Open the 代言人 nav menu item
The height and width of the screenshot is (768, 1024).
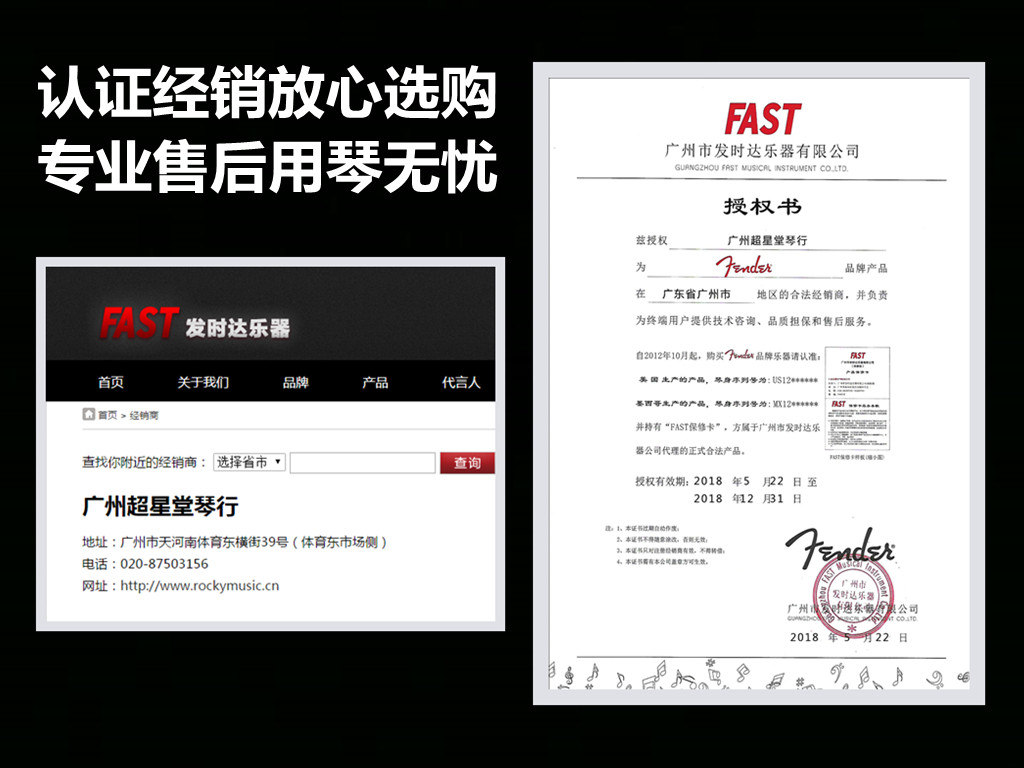pos(461,382)
